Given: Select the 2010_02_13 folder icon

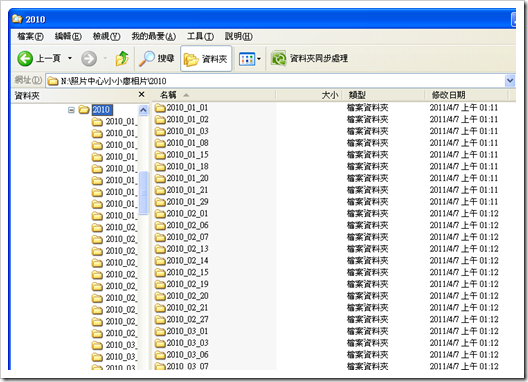Looking at the screenshot, I should 160,249.
